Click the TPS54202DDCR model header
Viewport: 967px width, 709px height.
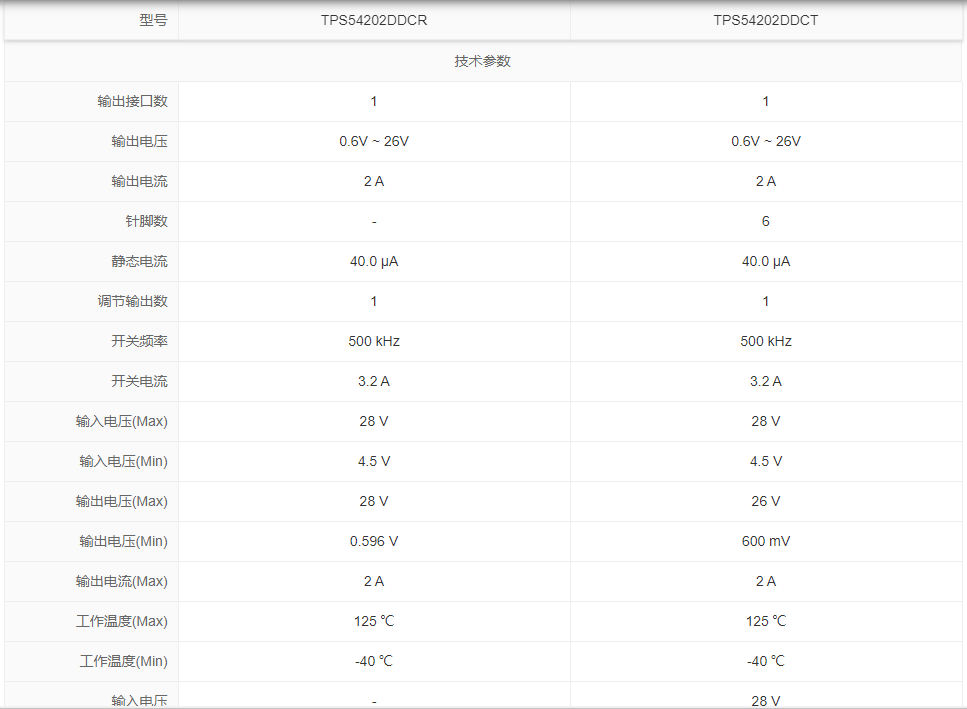coord(374,20)
